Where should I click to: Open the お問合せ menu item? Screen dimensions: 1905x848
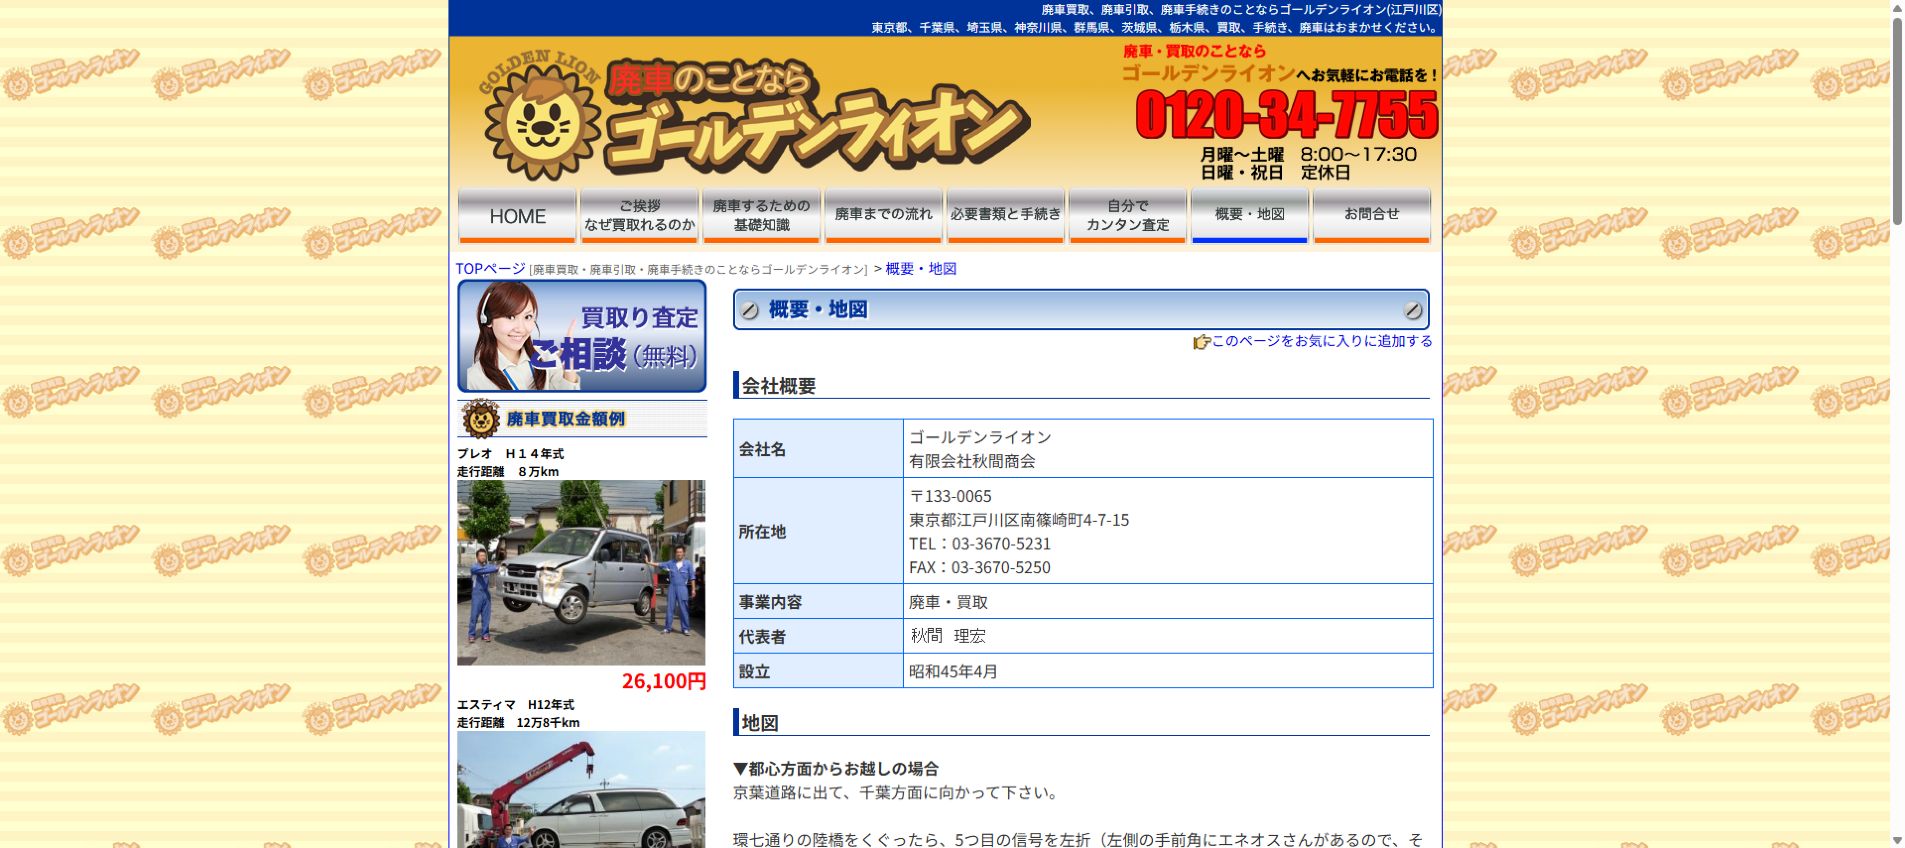tap(1371, 215)
